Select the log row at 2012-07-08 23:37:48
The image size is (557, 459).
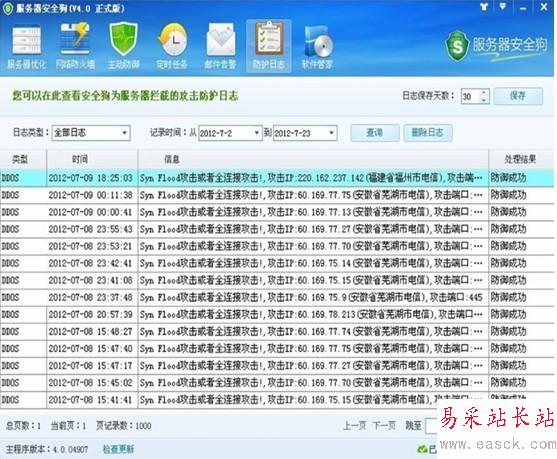pyautogui.click(x=277, y=297)
